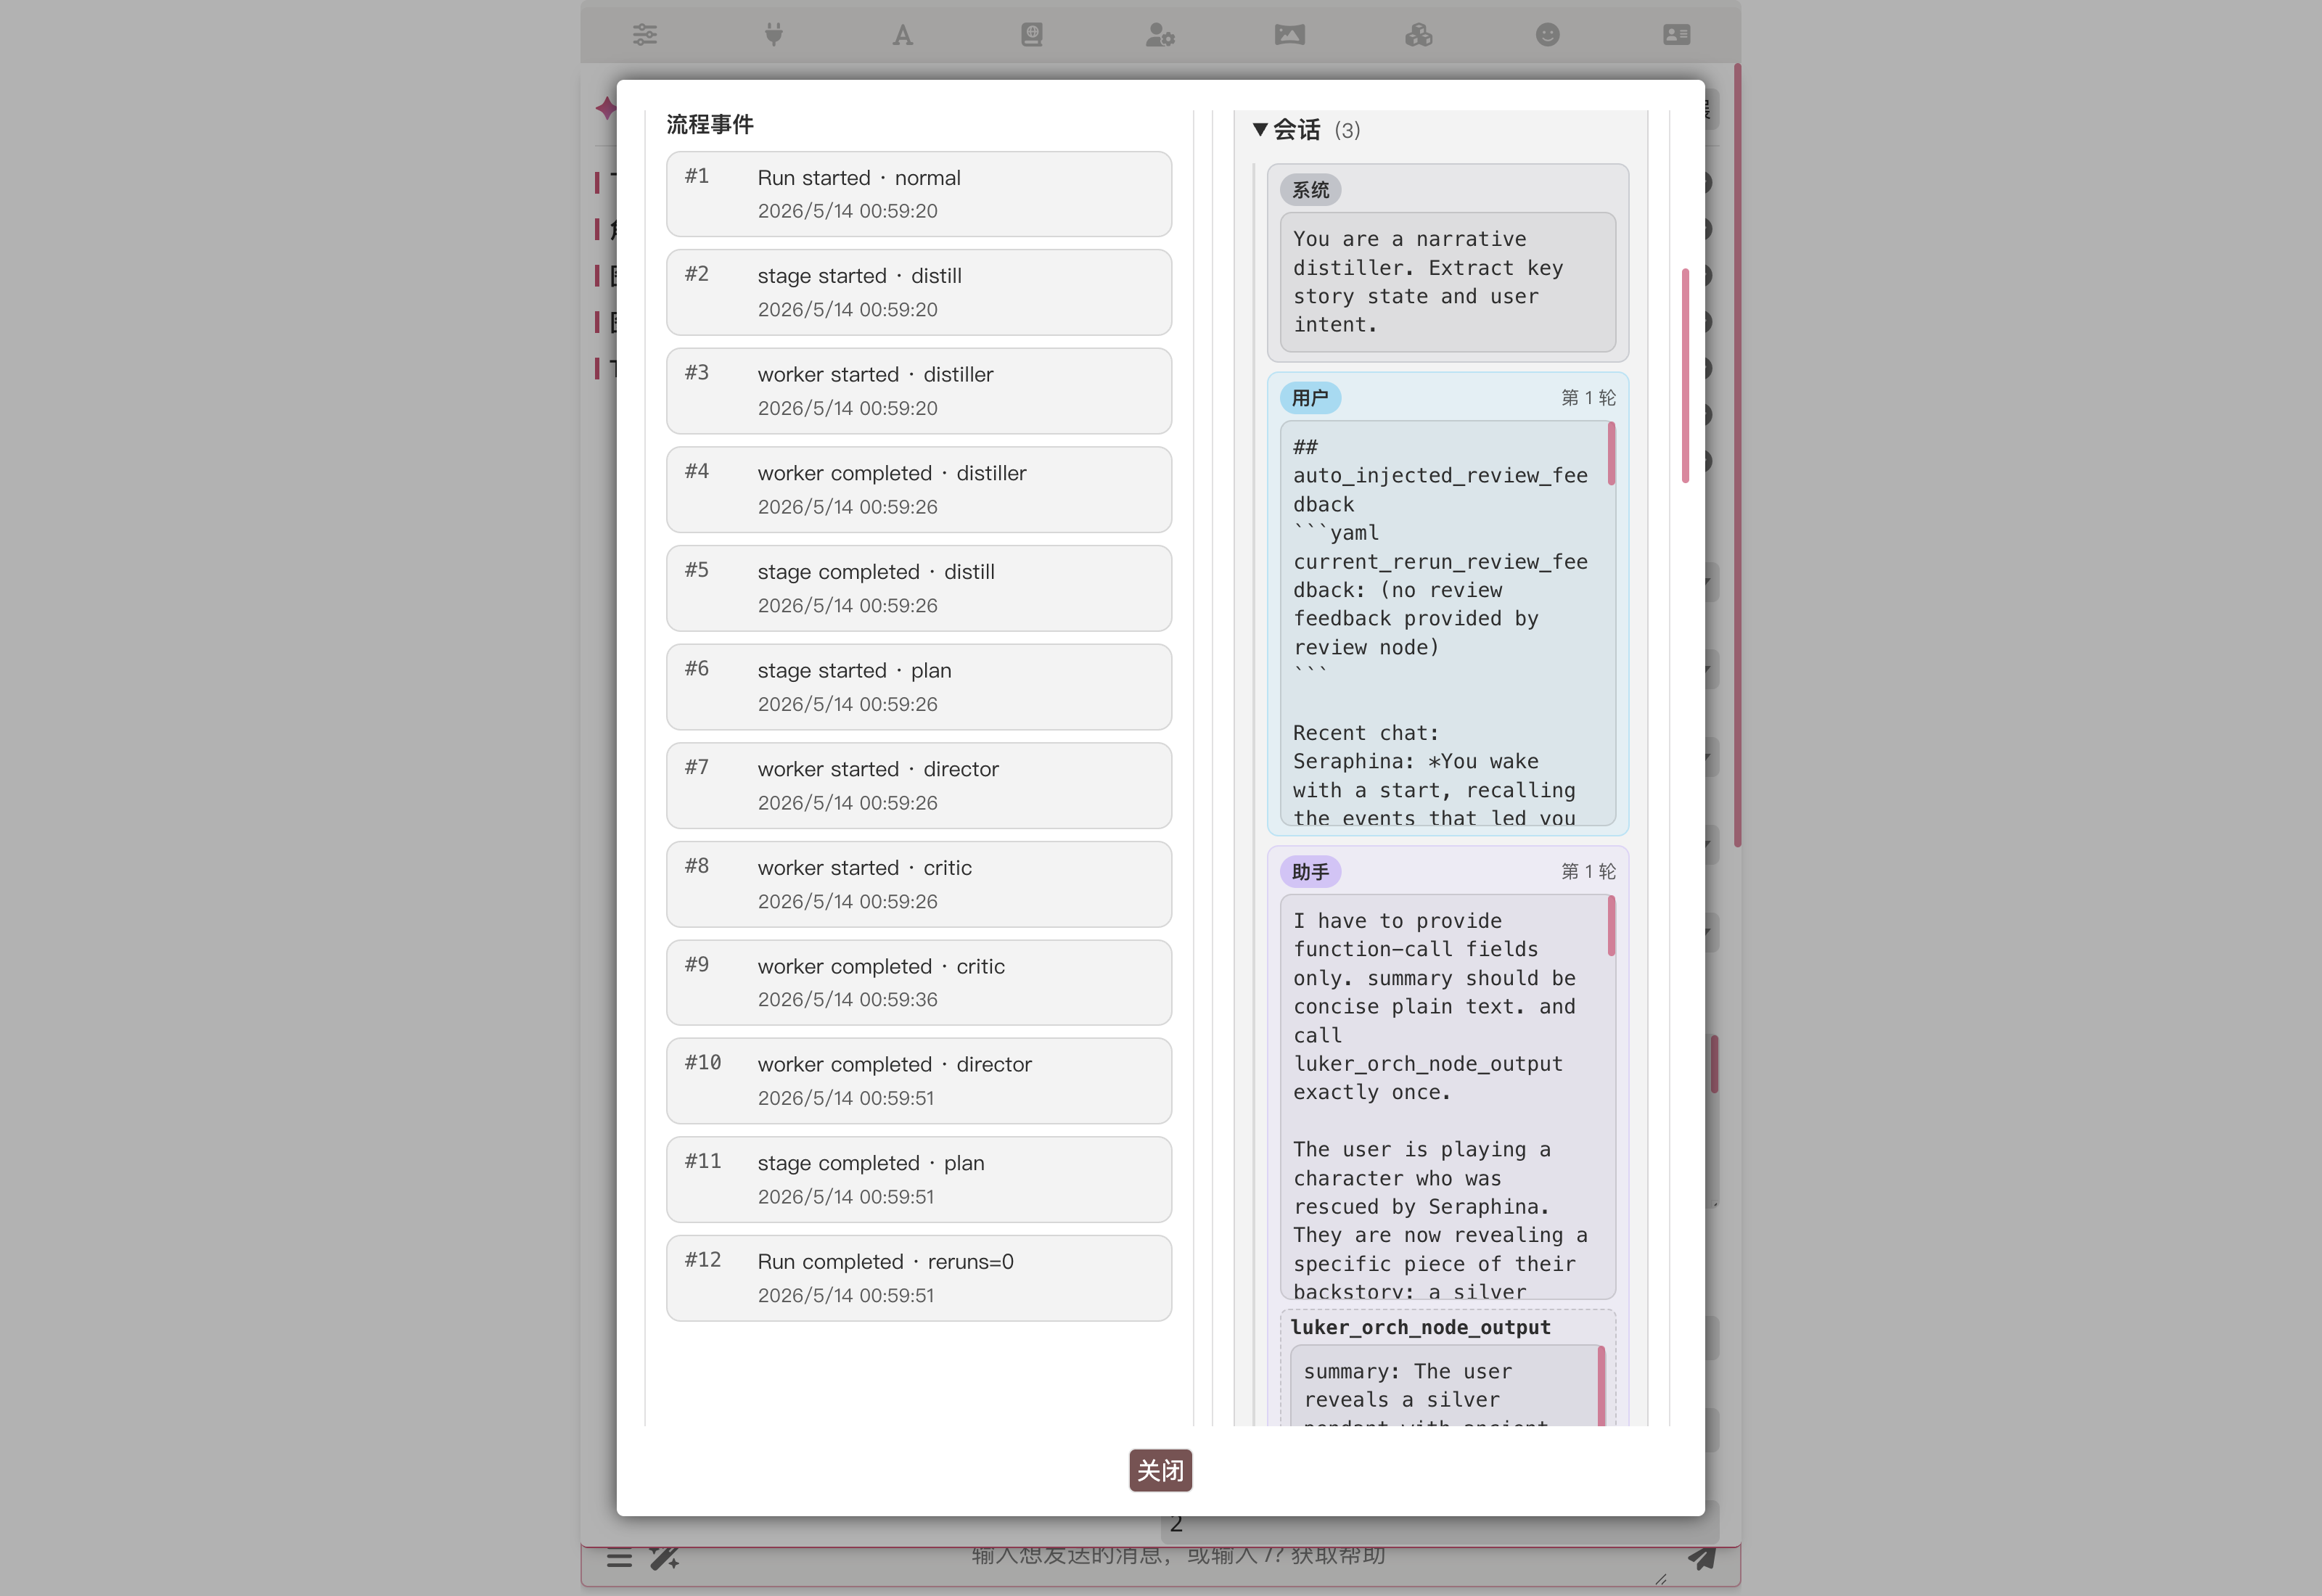Click the 关闭 button
Viewport: 2322px width, 1596px height.
tap(1160, 1470)
